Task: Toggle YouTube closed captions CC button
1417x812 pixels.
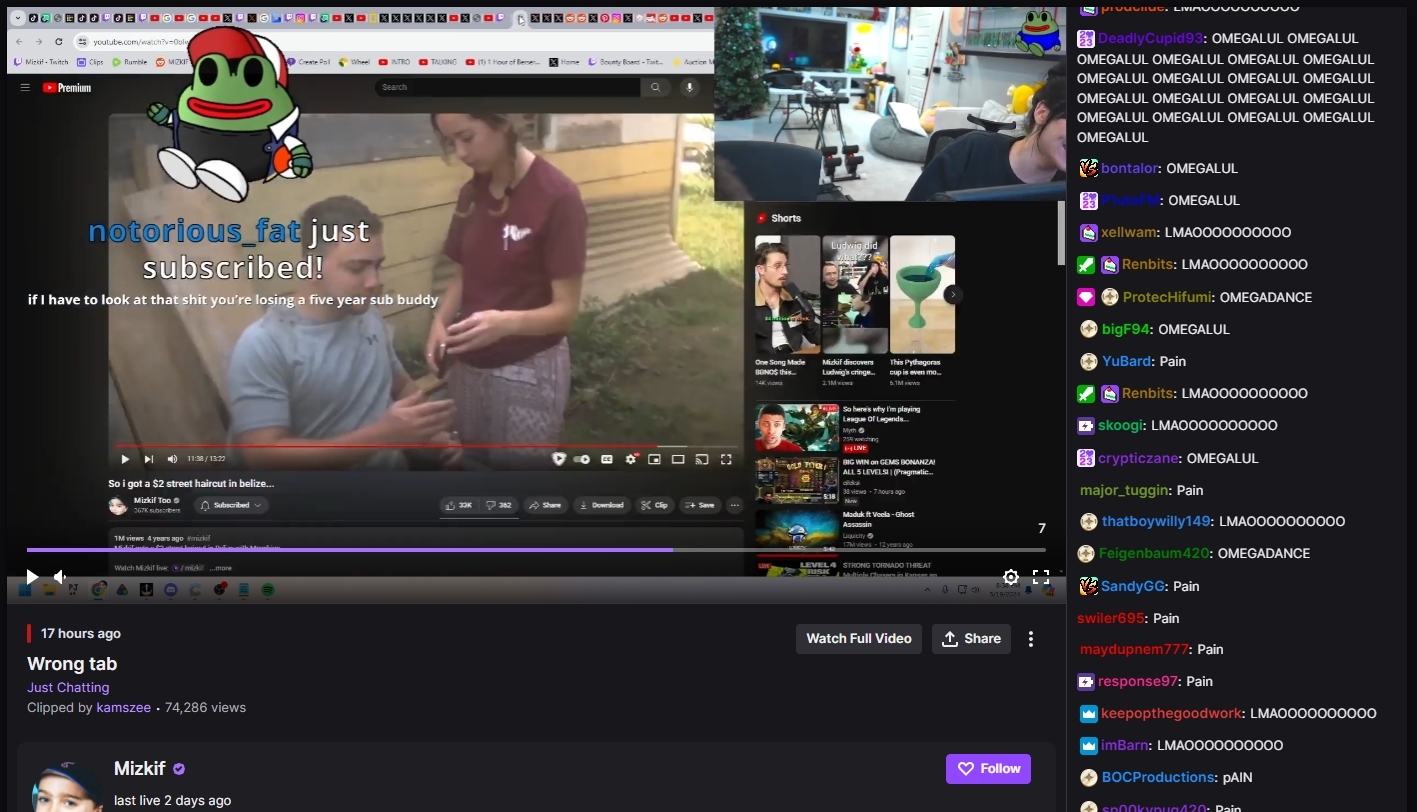Action: [606, 459]
